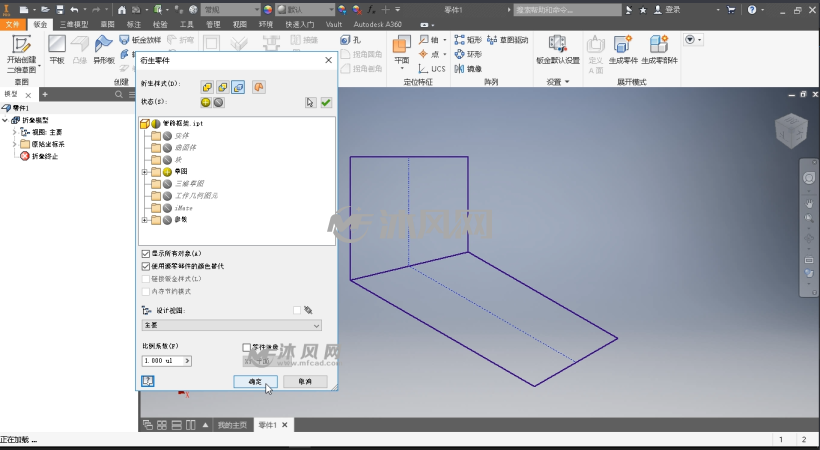The height and width of the screenshot is (450, 820).
Task: Select the first derive style (single solid merged)
Action: pyautogui.click(x=208, y=87)
